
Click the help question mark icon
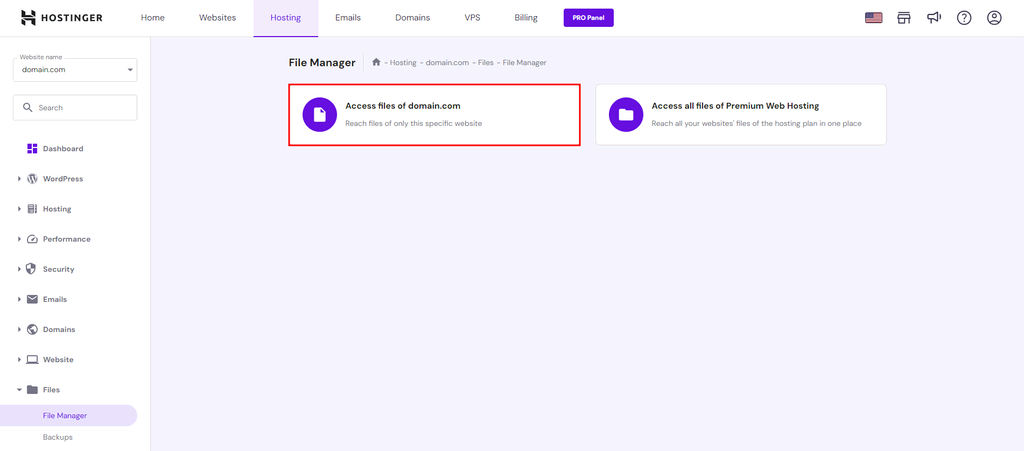(964, 18)
